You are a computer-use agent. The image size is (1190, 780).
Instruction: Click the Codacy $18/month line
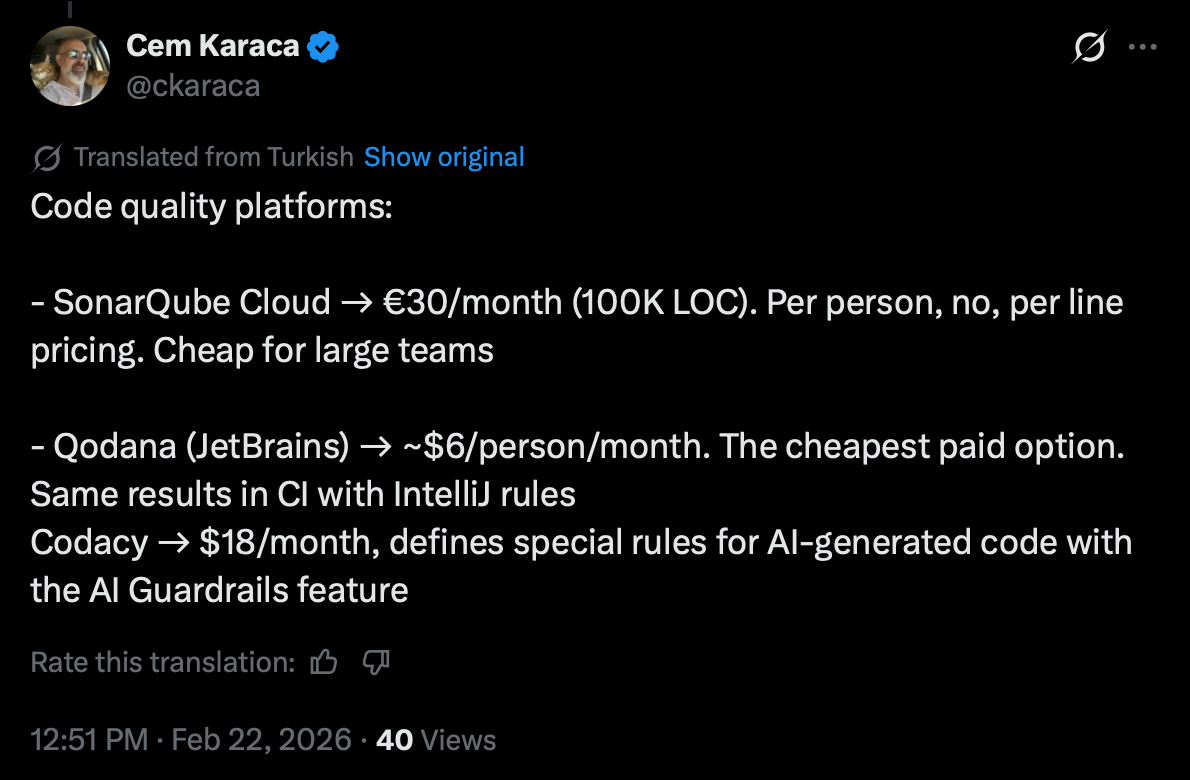[x=580, y=542]
